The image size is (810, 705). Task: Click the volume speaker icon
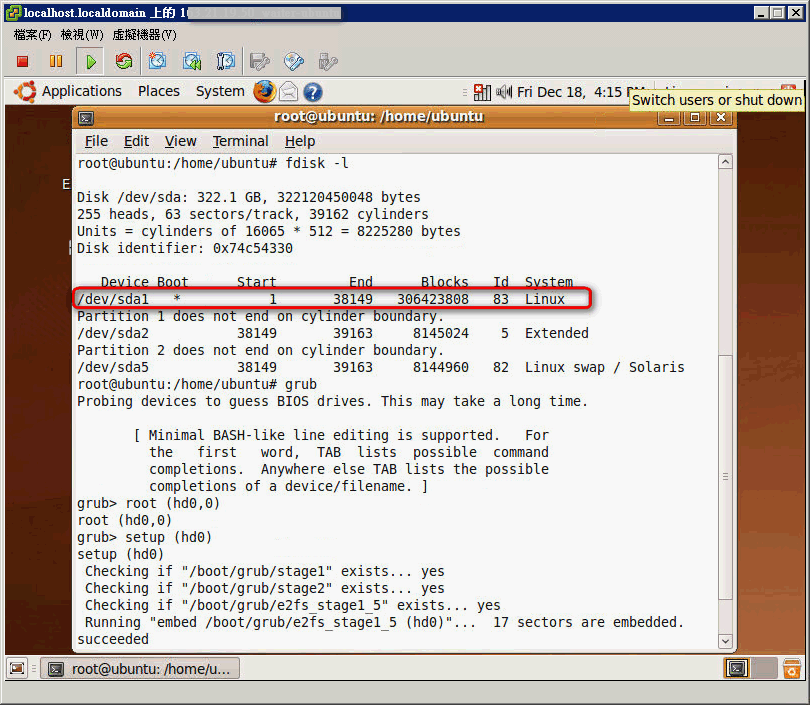tap(504, 92)
